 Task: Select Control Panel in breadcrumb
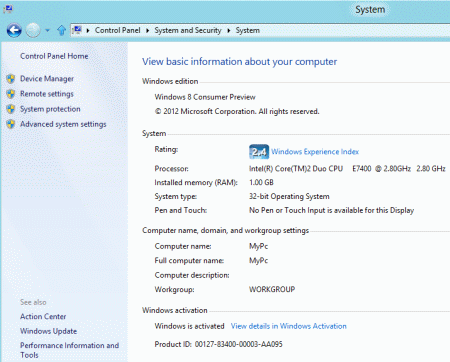click(117, 30)
